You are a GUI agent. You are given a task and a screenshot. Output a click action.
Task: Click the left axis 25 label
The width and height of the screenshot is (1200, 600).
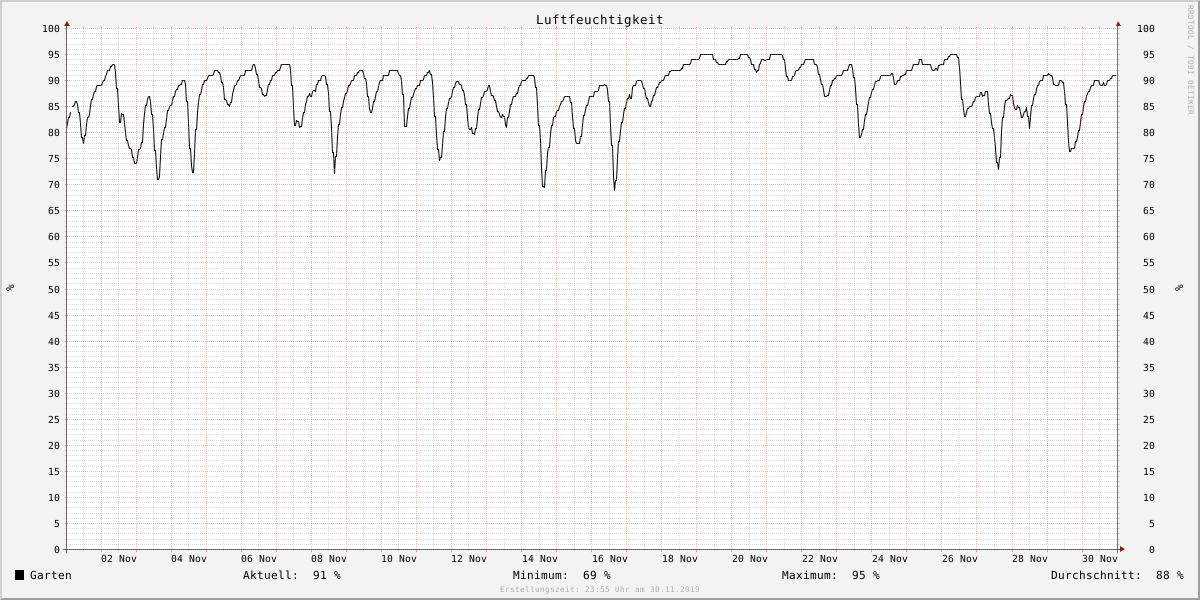point(54,419)
